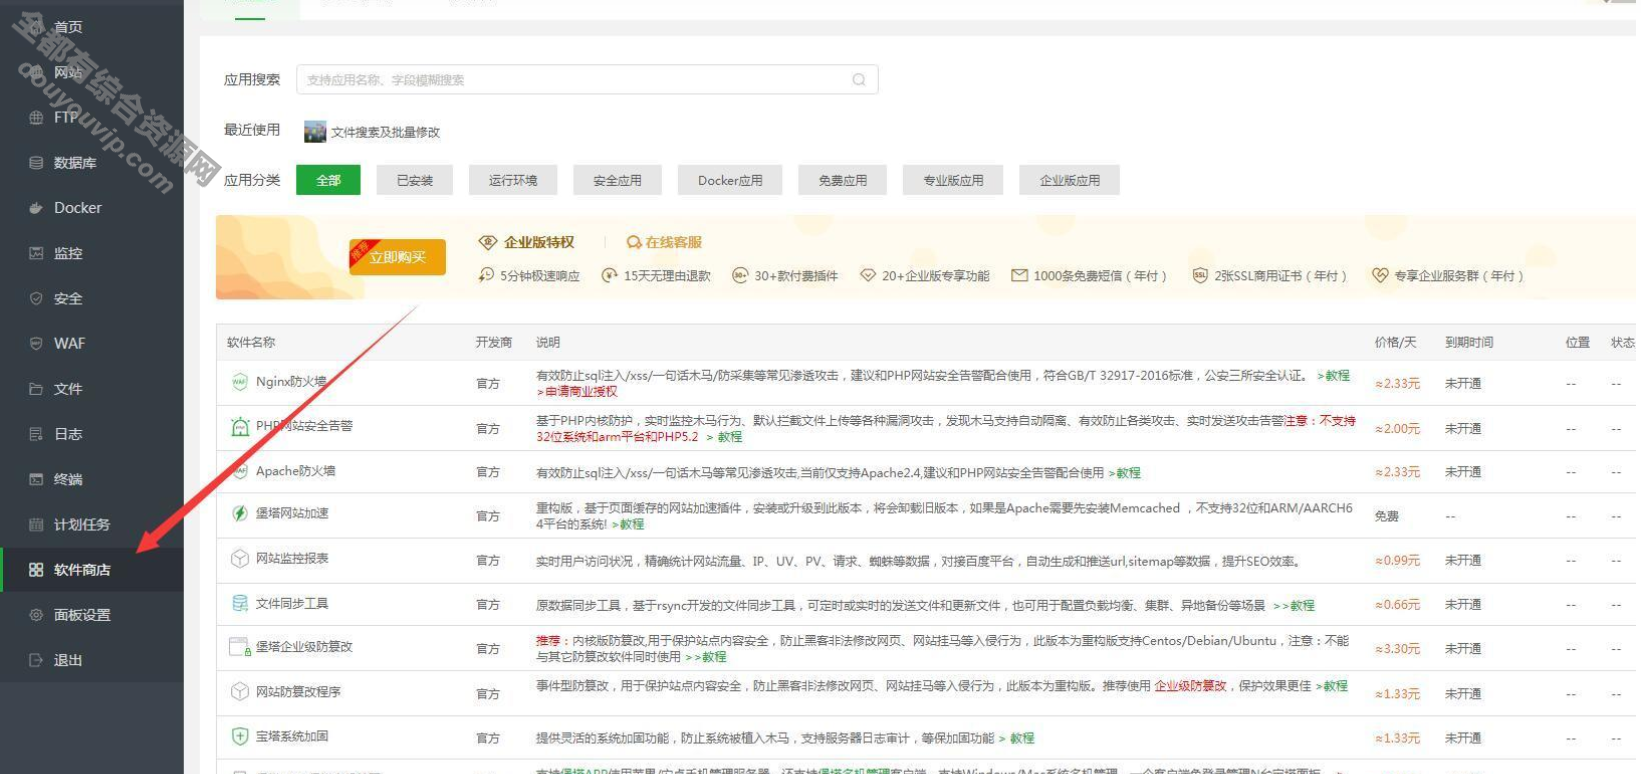Click the ≈2.00元 price for PHP网站安全告警

pos(1397,428)
